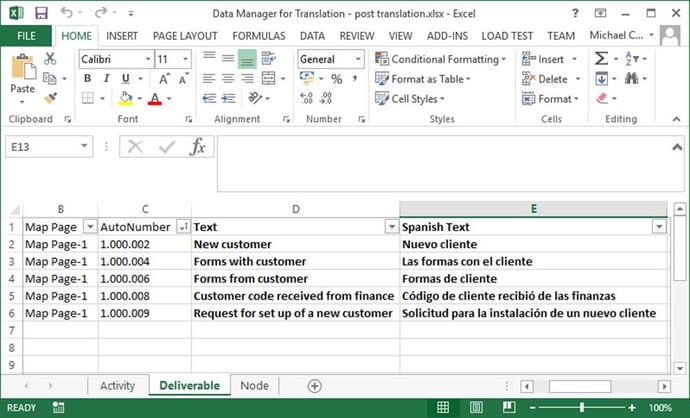Adjust the zoom slider handle

coord(582,407)
